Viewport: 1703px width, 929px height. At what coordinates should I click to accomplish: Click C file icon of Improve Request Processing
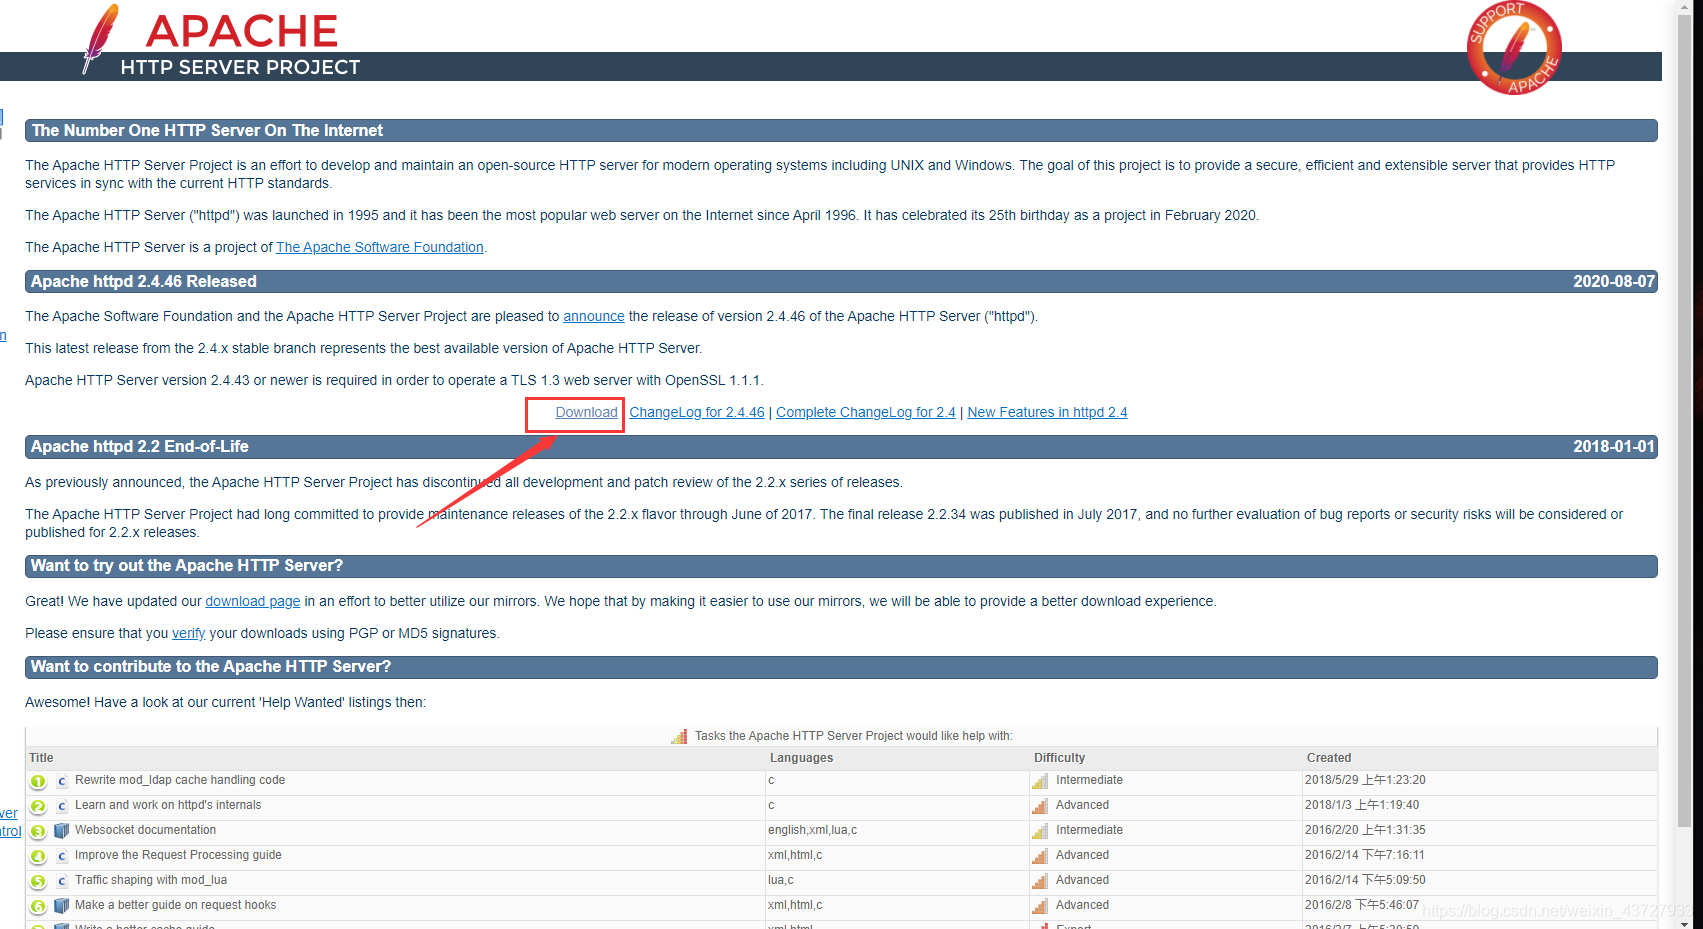pos(62,856)
